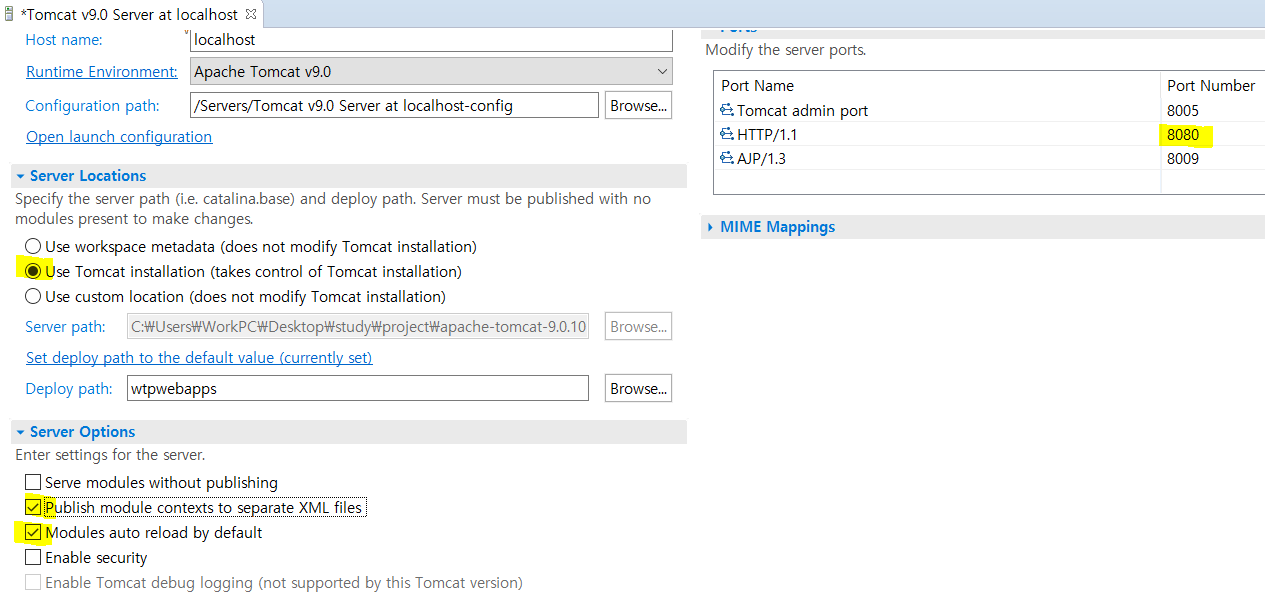Click the Server Locations section title
The image size is (1265, 594).
[88, 176]
